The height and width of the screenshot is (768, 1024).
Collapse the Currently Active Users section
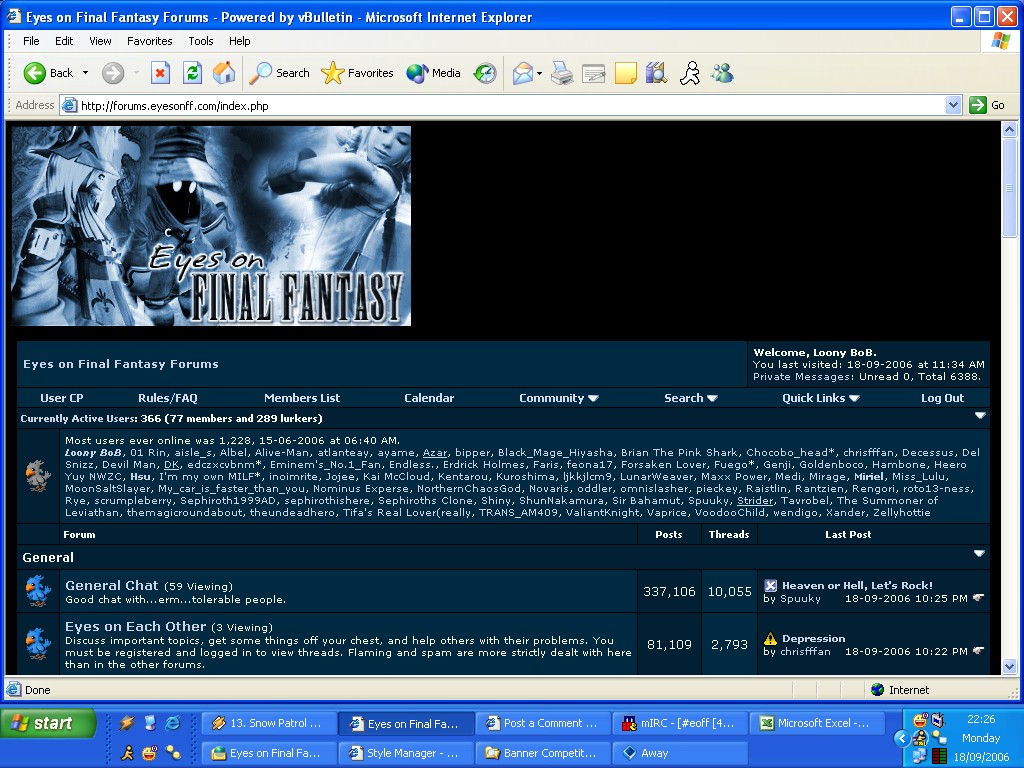[x=980, y=415]
